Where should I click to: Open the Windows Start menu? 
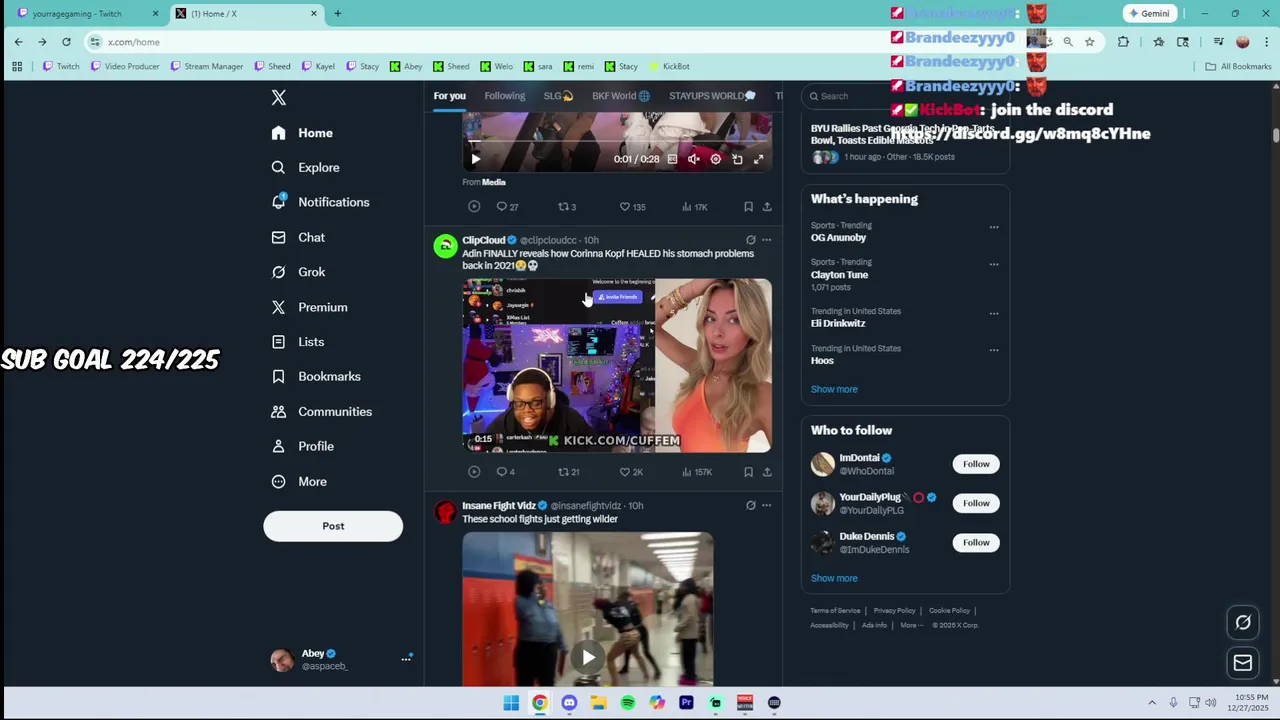pos(511,703)
